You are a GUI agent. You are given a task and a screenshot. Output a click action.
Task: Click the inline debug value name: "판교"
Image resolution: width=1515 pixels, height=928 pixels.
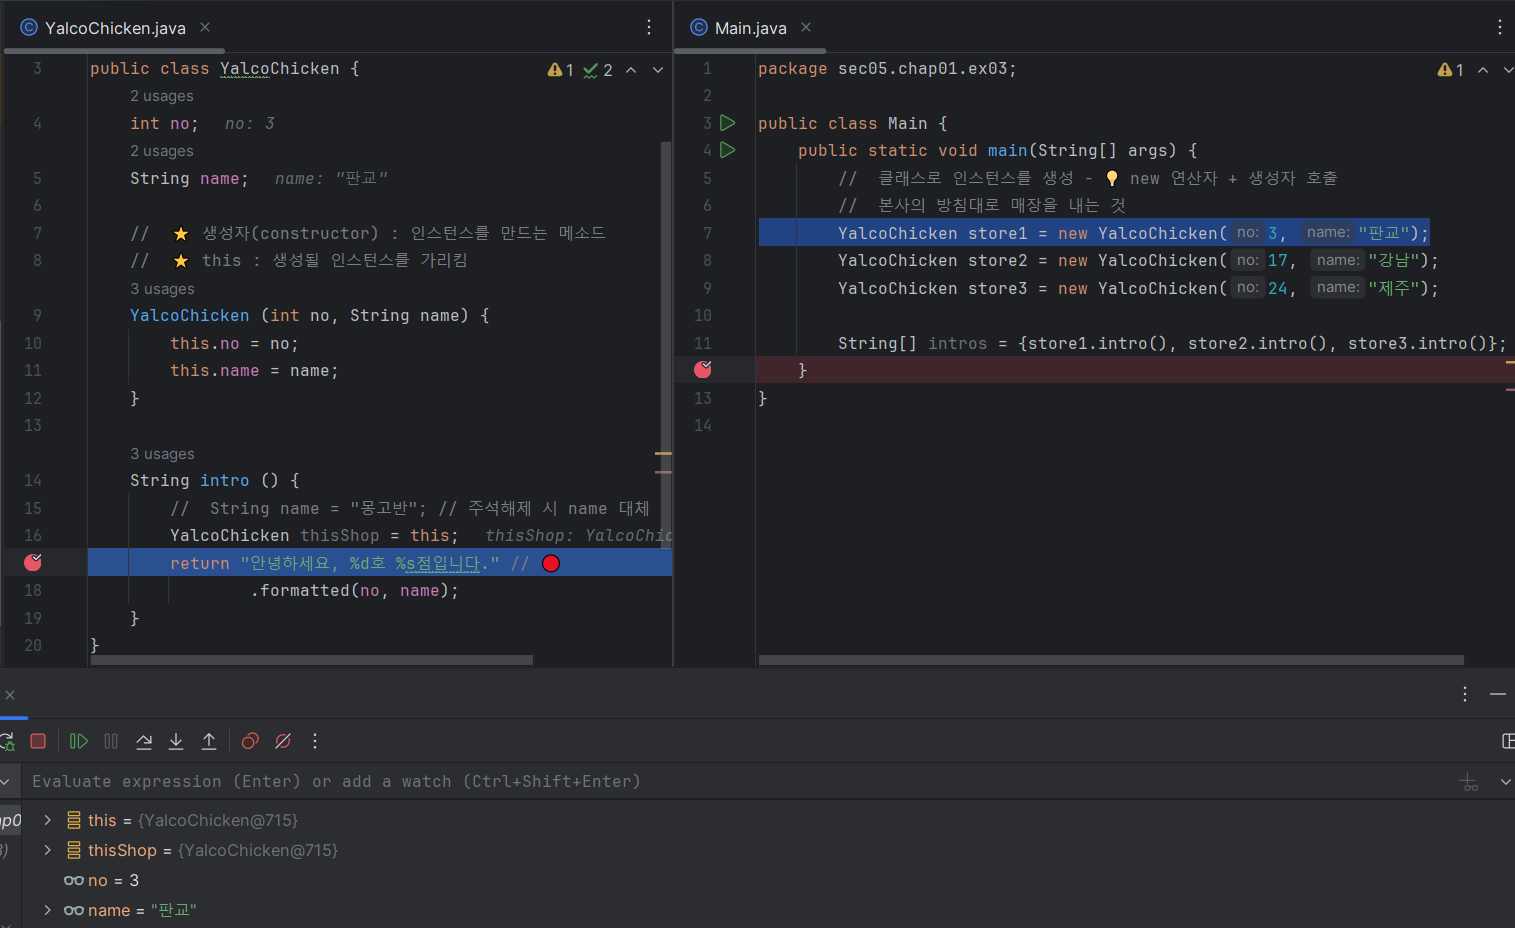(331, 179)
